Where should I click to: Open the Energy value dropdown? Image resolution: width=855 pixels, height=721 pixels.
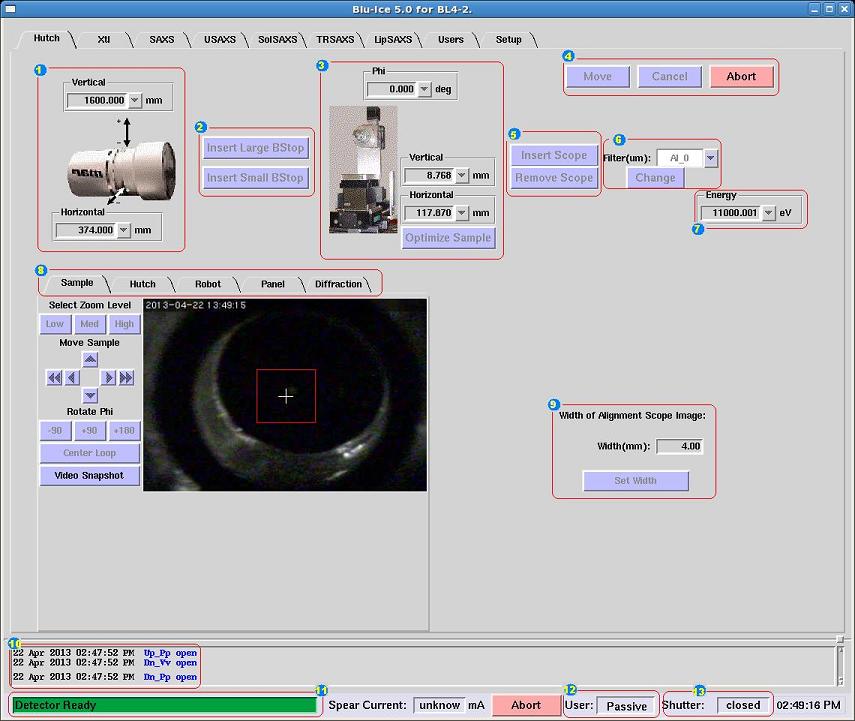tap(768, 213)
